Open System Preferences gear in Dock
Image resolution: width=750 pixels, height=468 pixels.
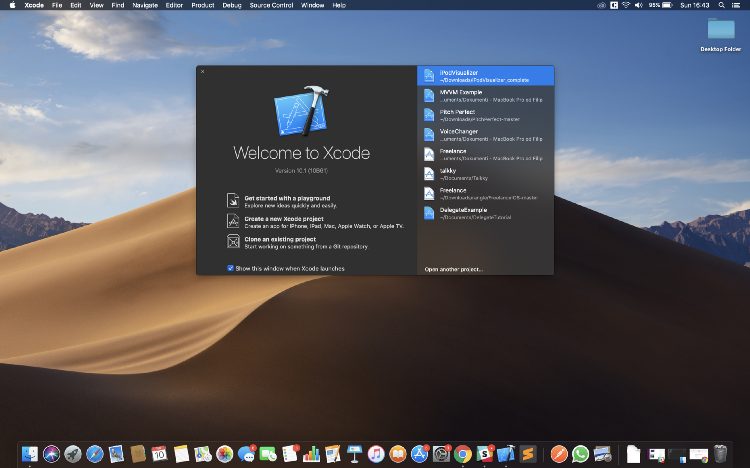441,454
